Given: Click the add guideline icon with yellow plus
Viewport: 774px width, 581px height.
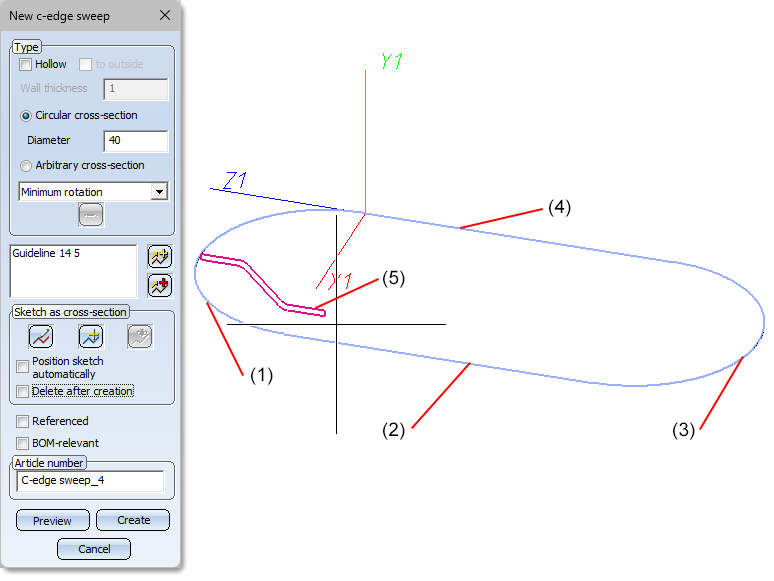Looking at the screenshot, I should tap(159, 257).
